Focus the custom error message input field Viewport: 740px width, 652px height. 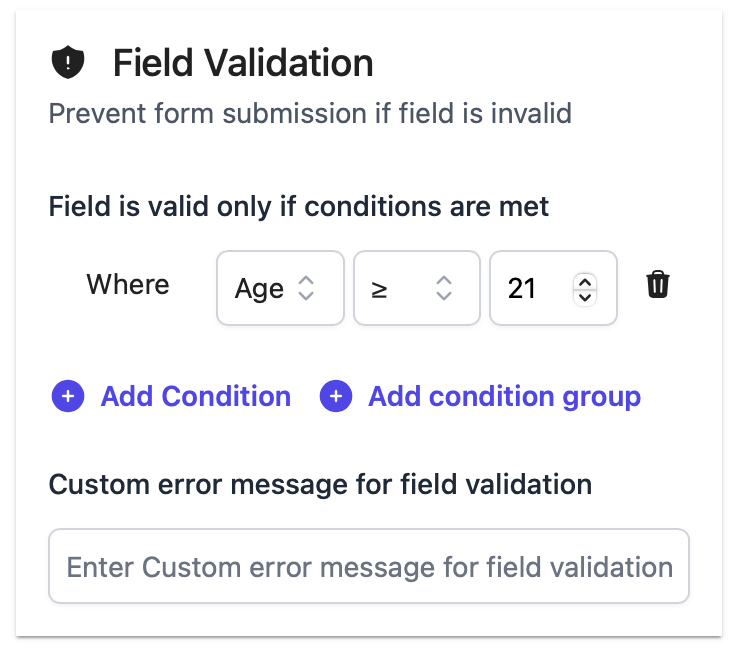coord(369,566)
